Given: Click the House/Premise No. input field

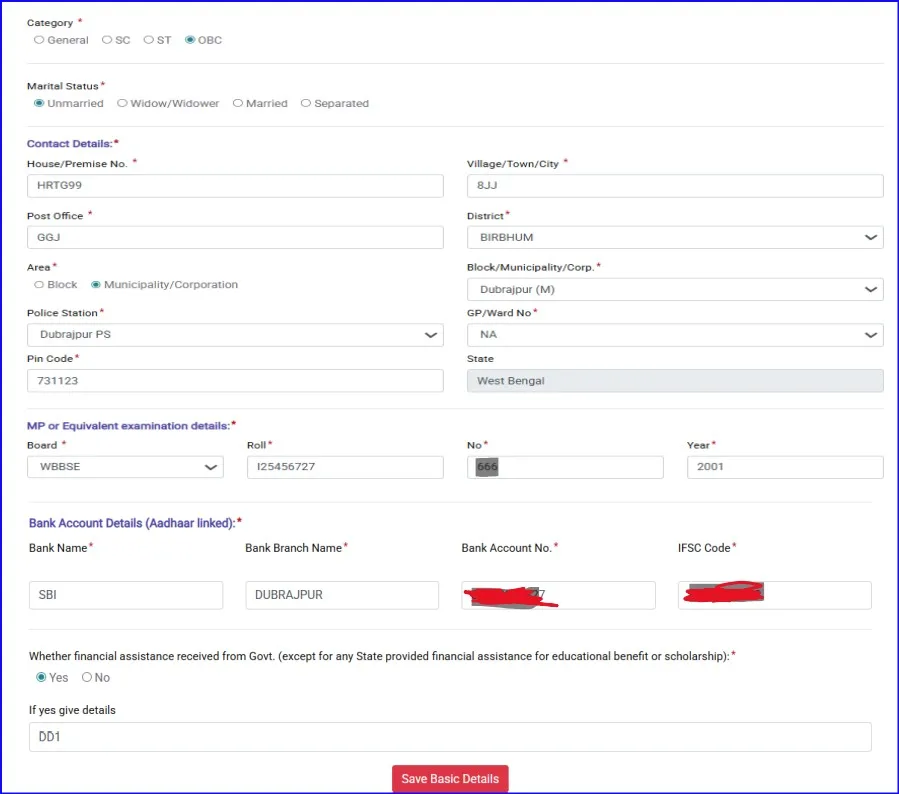Looking at the screenshot, I should point(234,186).
